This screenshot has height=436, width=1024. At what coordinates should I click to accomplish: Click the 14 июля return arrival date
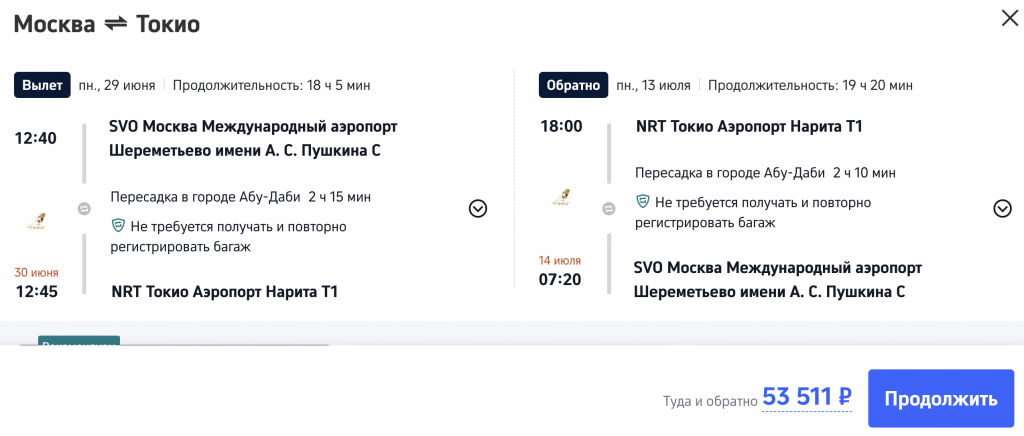pyautogui.click(x=560, y=261)
